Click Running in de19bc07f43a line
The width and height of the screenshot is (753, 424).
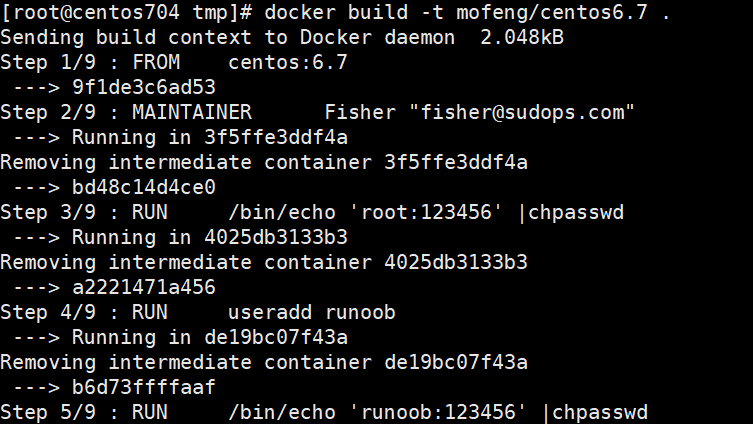click(x=210, y=338)
